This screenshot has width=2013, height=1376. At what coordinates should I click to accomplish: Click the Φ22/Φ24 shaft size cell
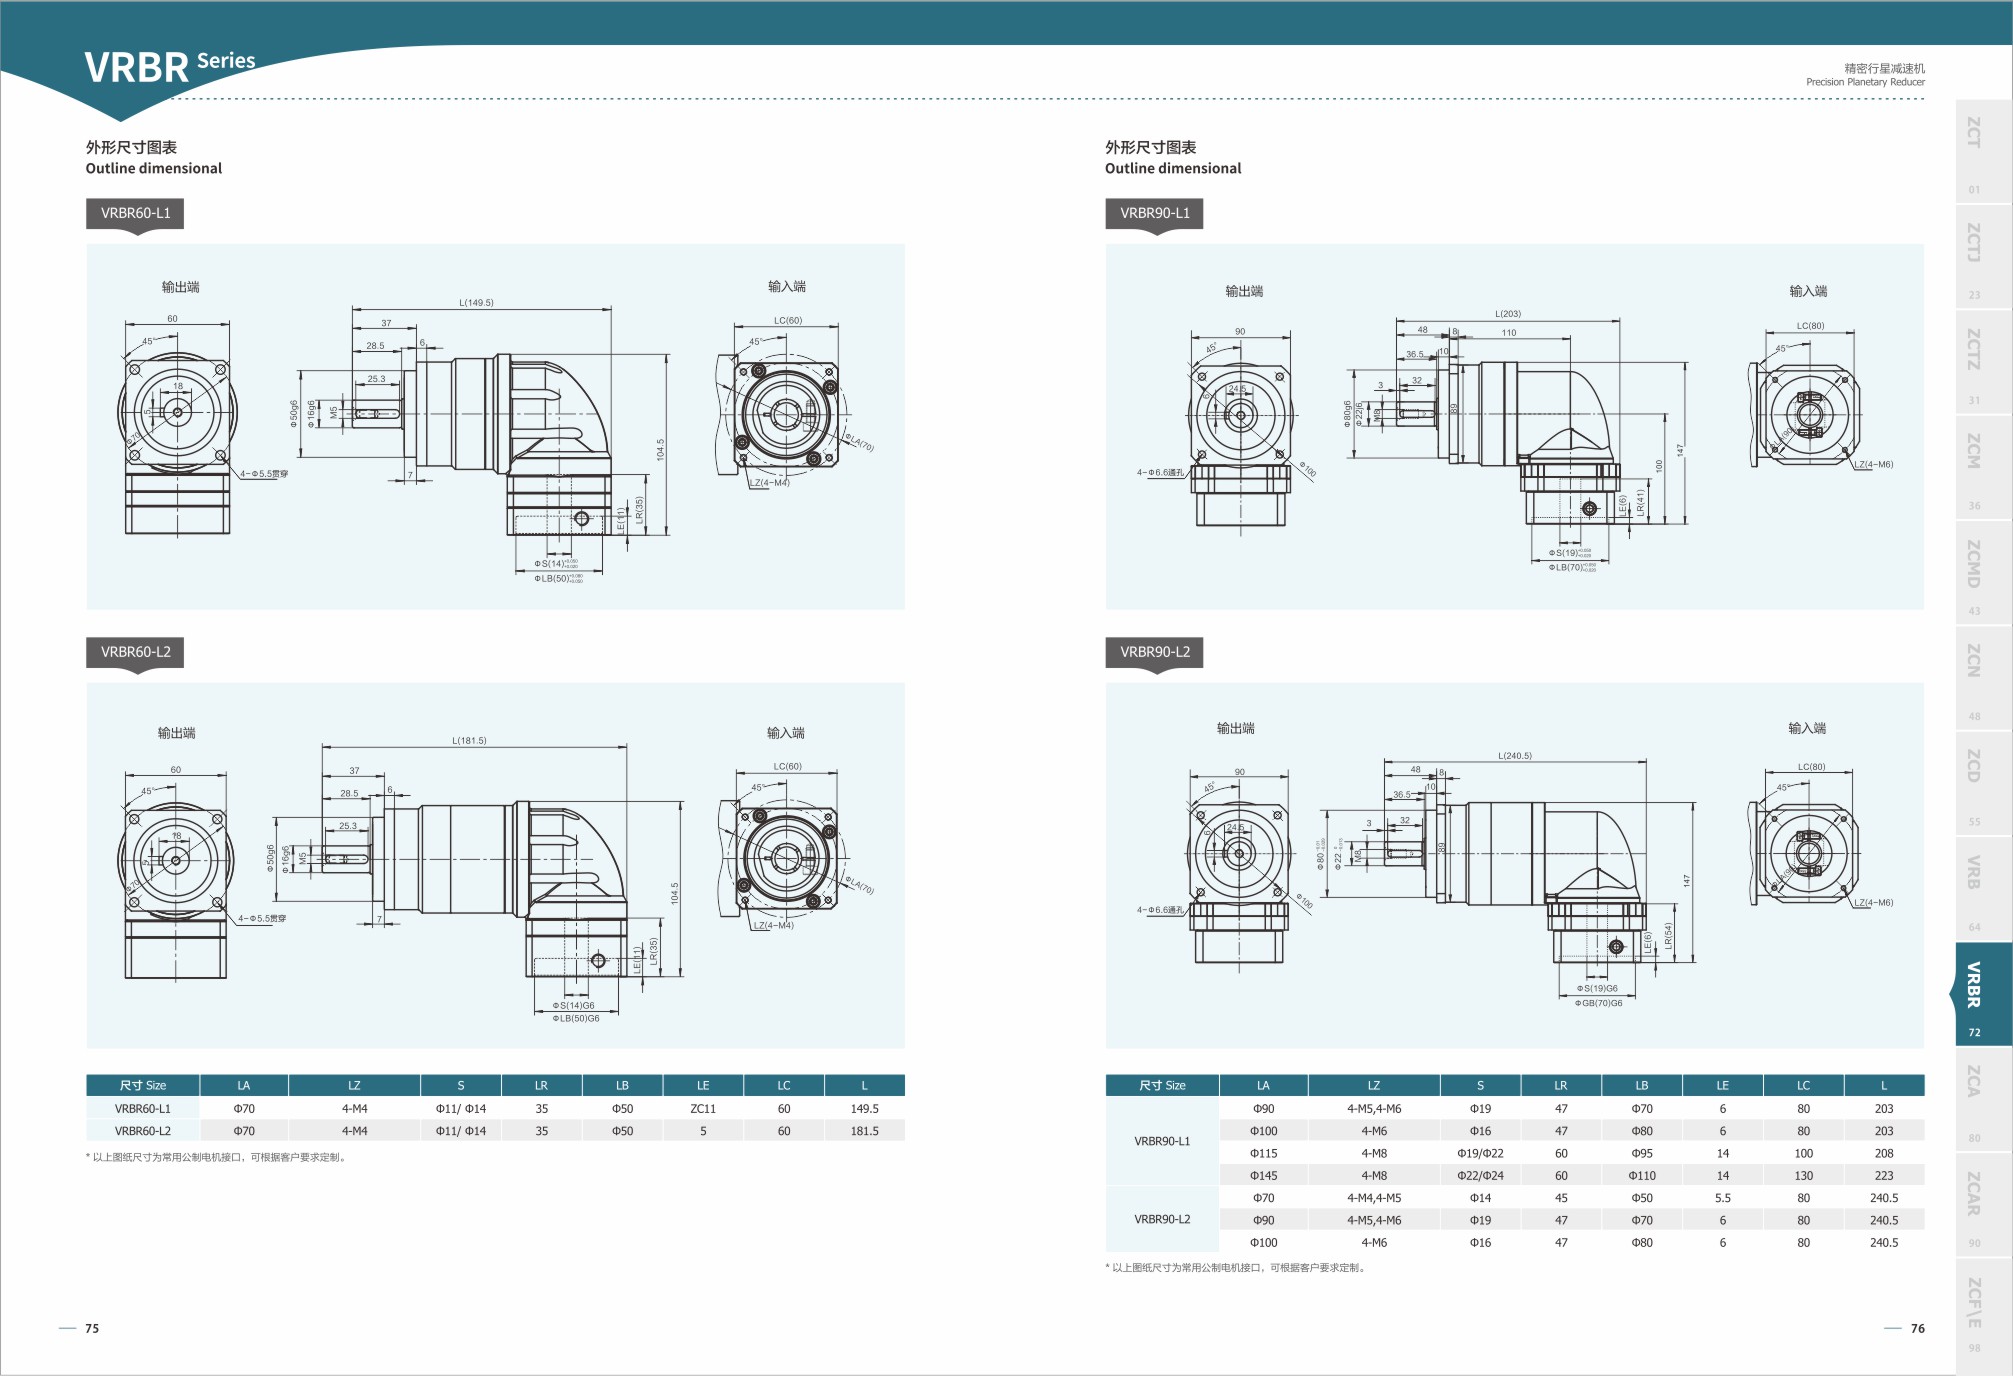pyautogui.click(x=1480, y=1176)
